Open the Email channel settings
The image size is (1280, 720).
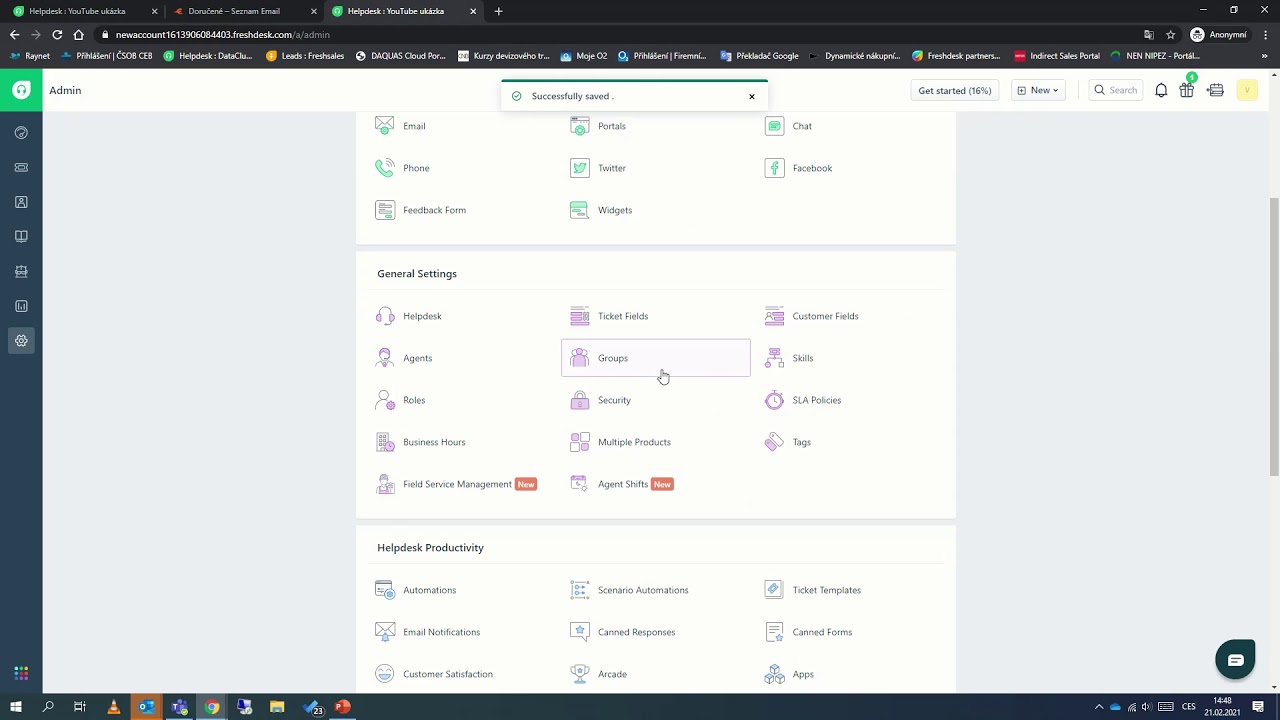coord(401,126)
